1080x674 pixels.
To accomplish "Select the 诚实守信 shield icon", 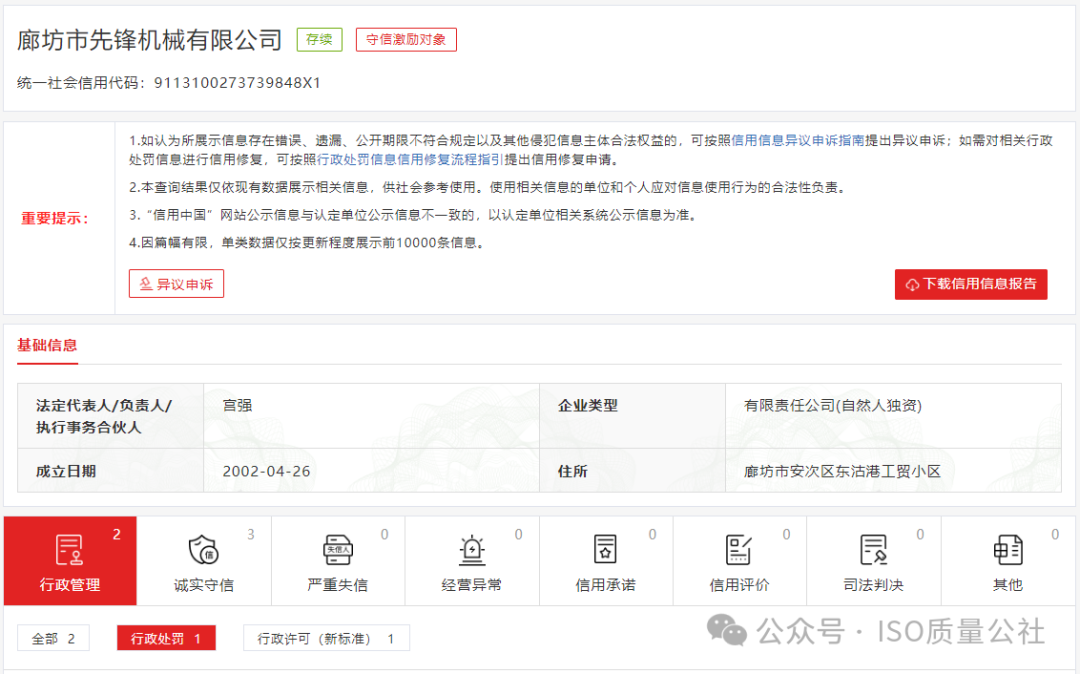I will click(x=203, y=550).
